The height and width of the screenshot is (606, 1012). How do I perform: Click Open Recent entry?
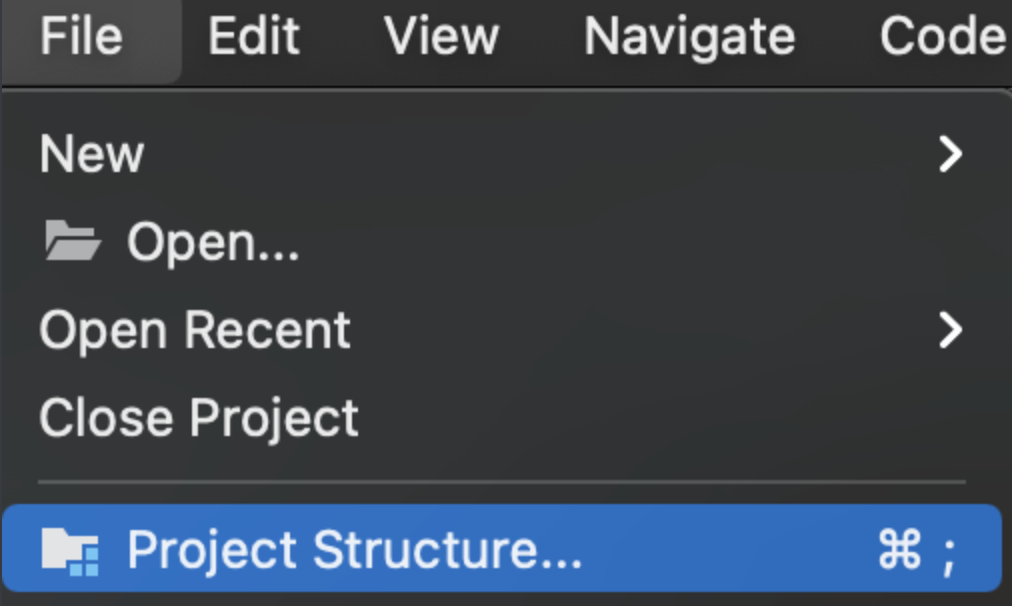[194, 330]
